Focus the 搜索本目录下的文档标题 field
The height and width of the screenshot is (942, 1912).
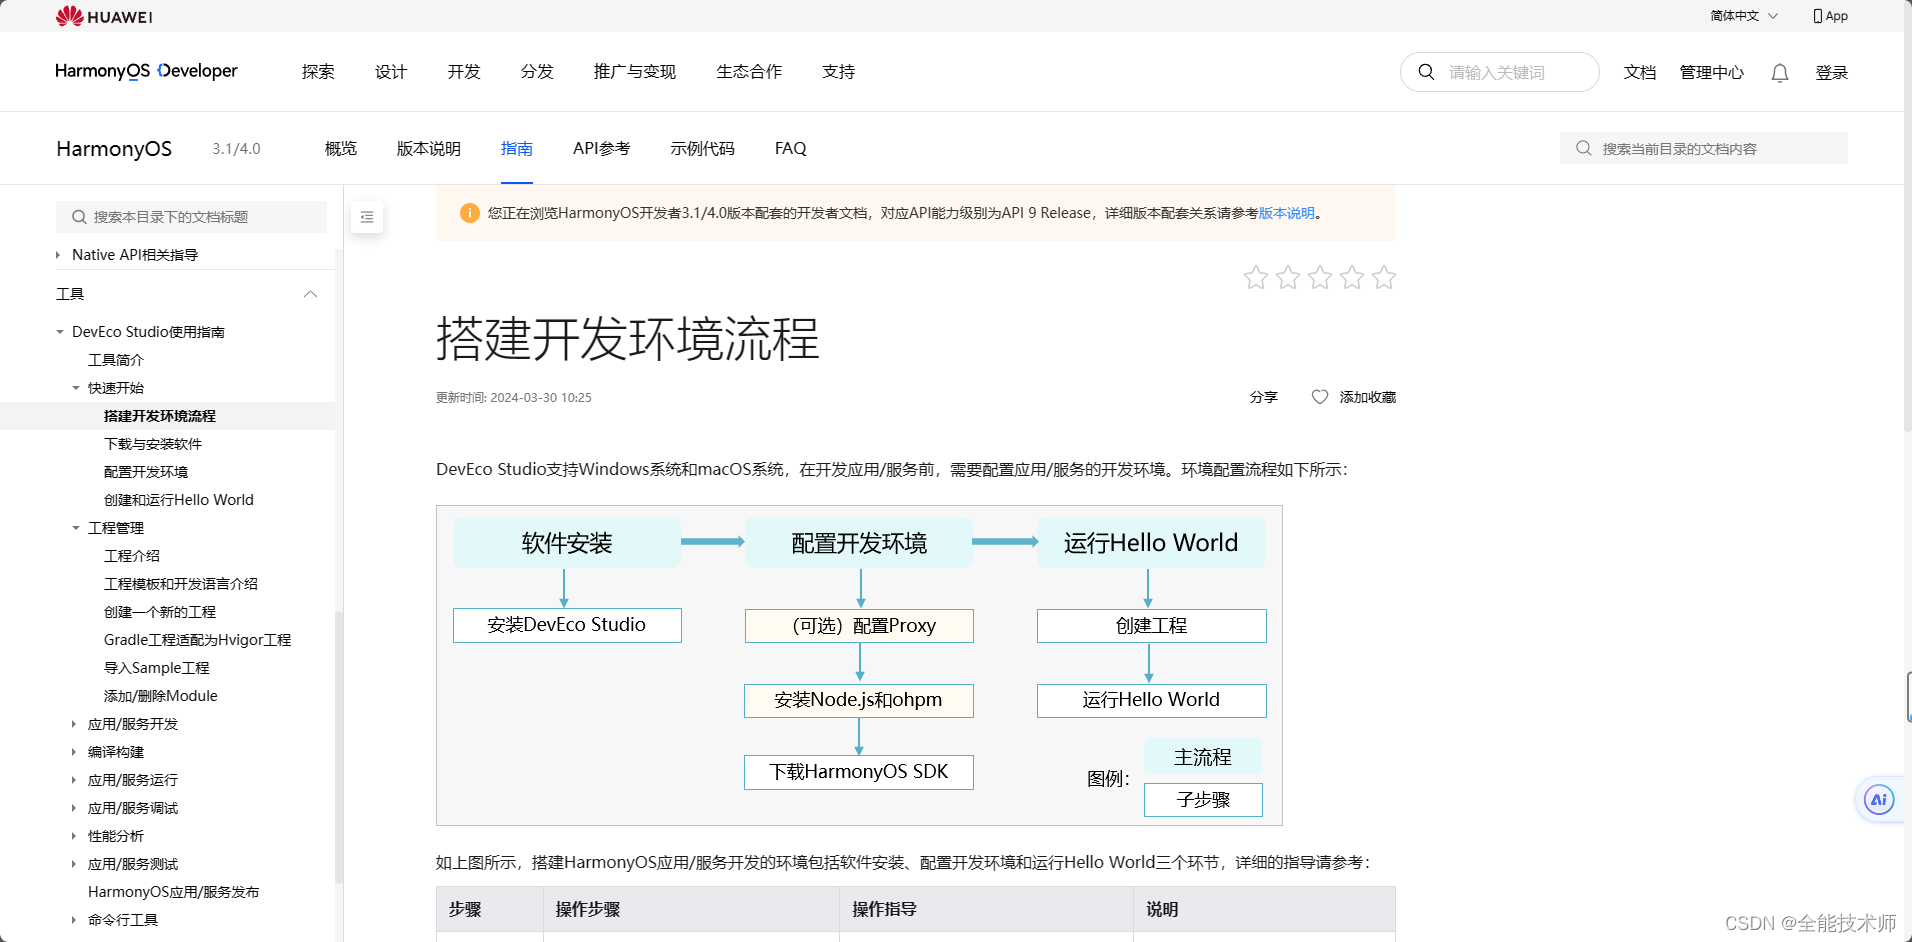[x=191, y=217]
